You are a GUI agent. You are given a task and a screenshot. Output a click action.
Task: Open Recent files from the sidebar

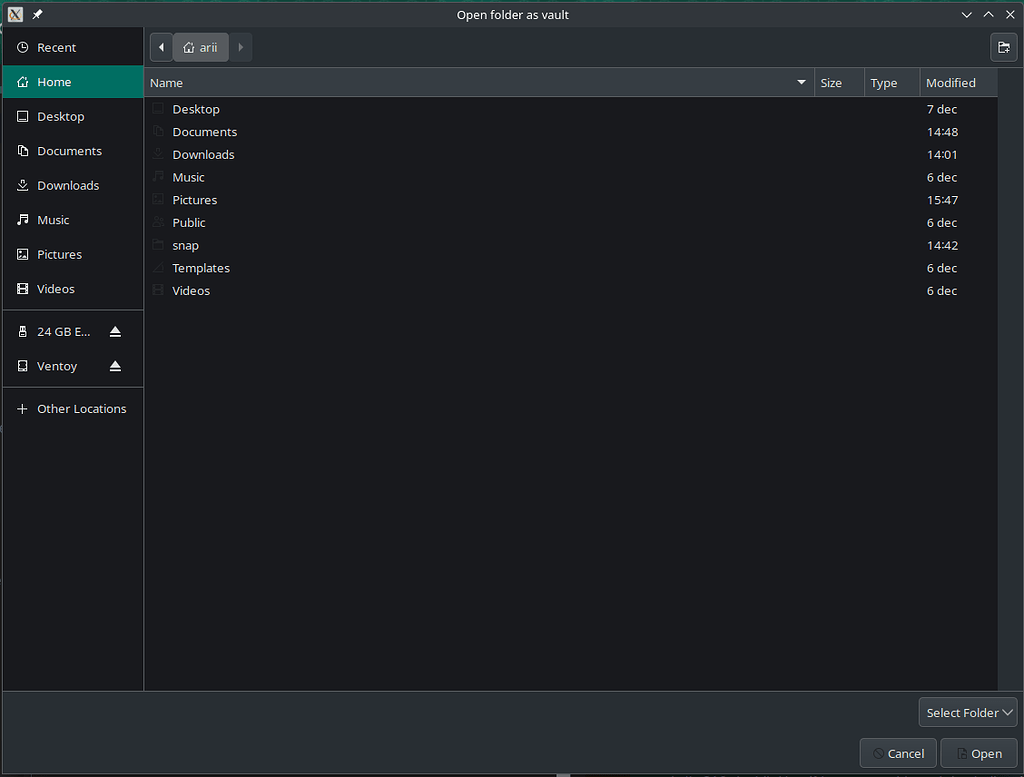click(x=58, y=47)
